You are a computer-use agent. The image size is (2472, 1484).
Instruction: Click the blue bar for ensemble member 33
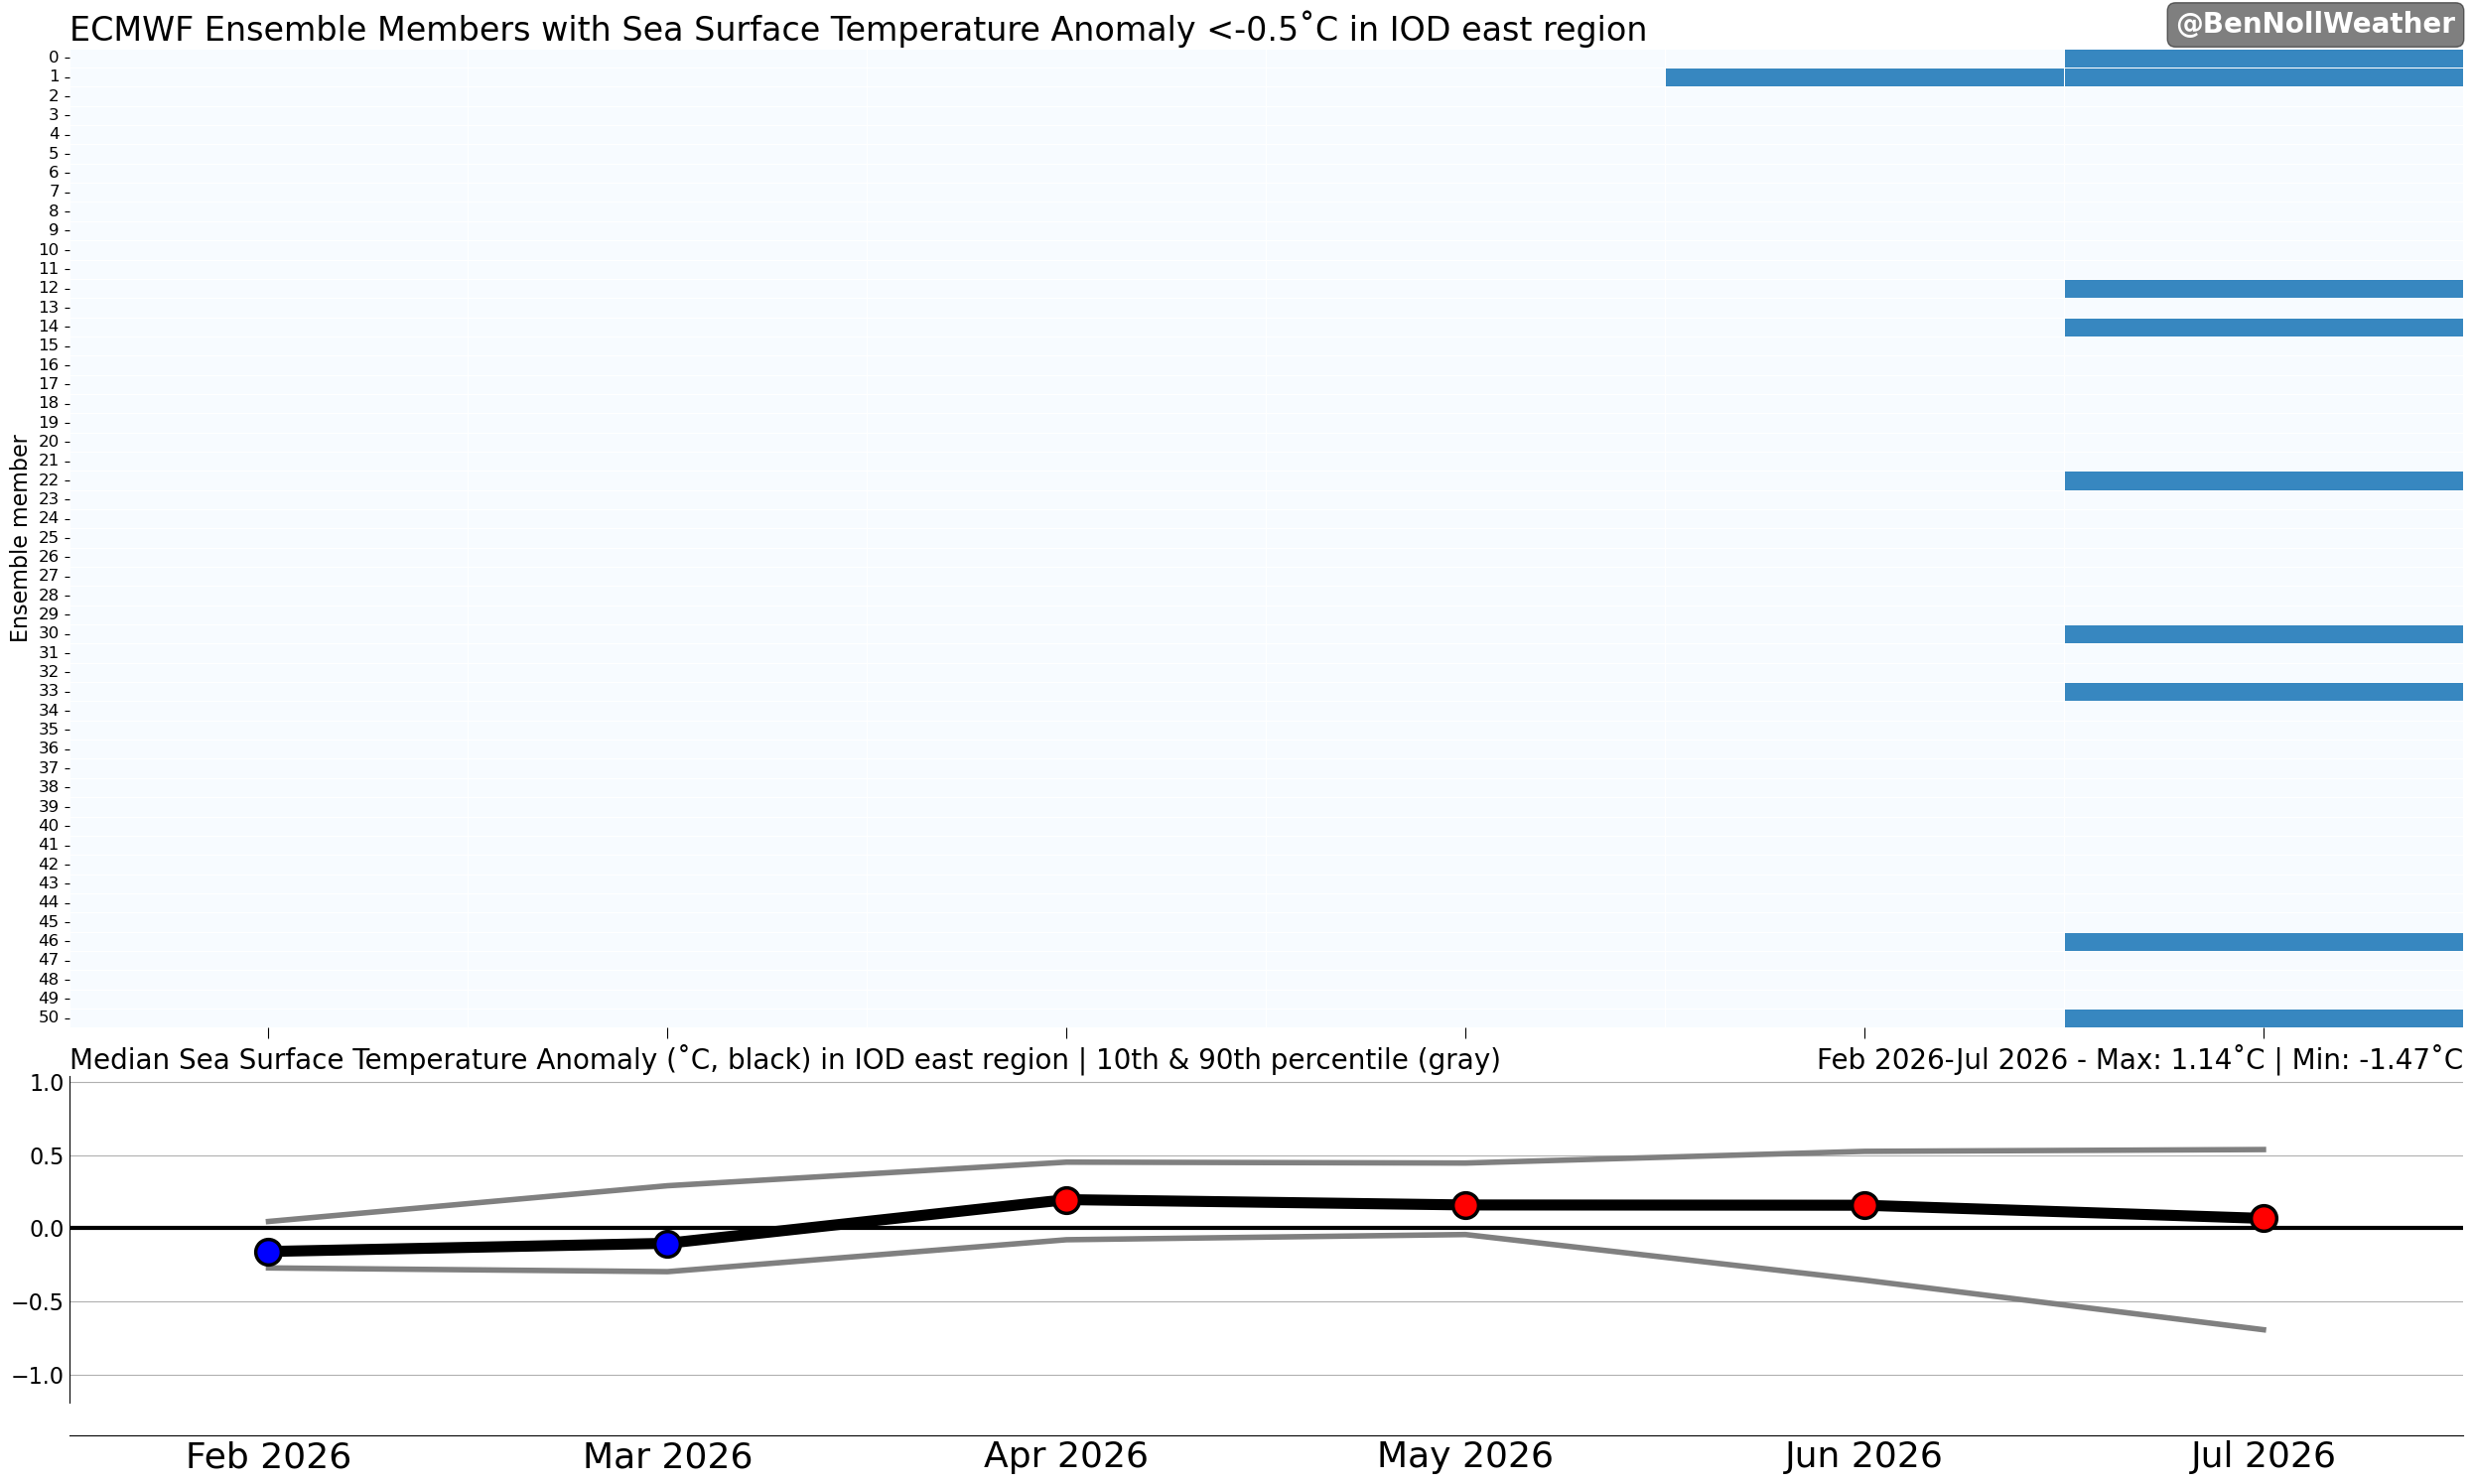(2263, 692)
